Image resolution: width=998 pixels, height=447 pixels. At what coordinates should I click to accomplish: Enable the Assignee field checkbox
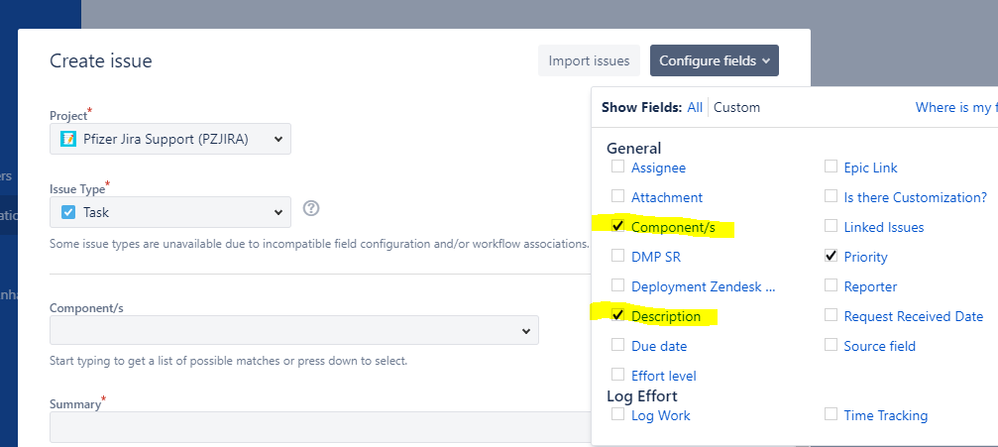pos(617,167)
